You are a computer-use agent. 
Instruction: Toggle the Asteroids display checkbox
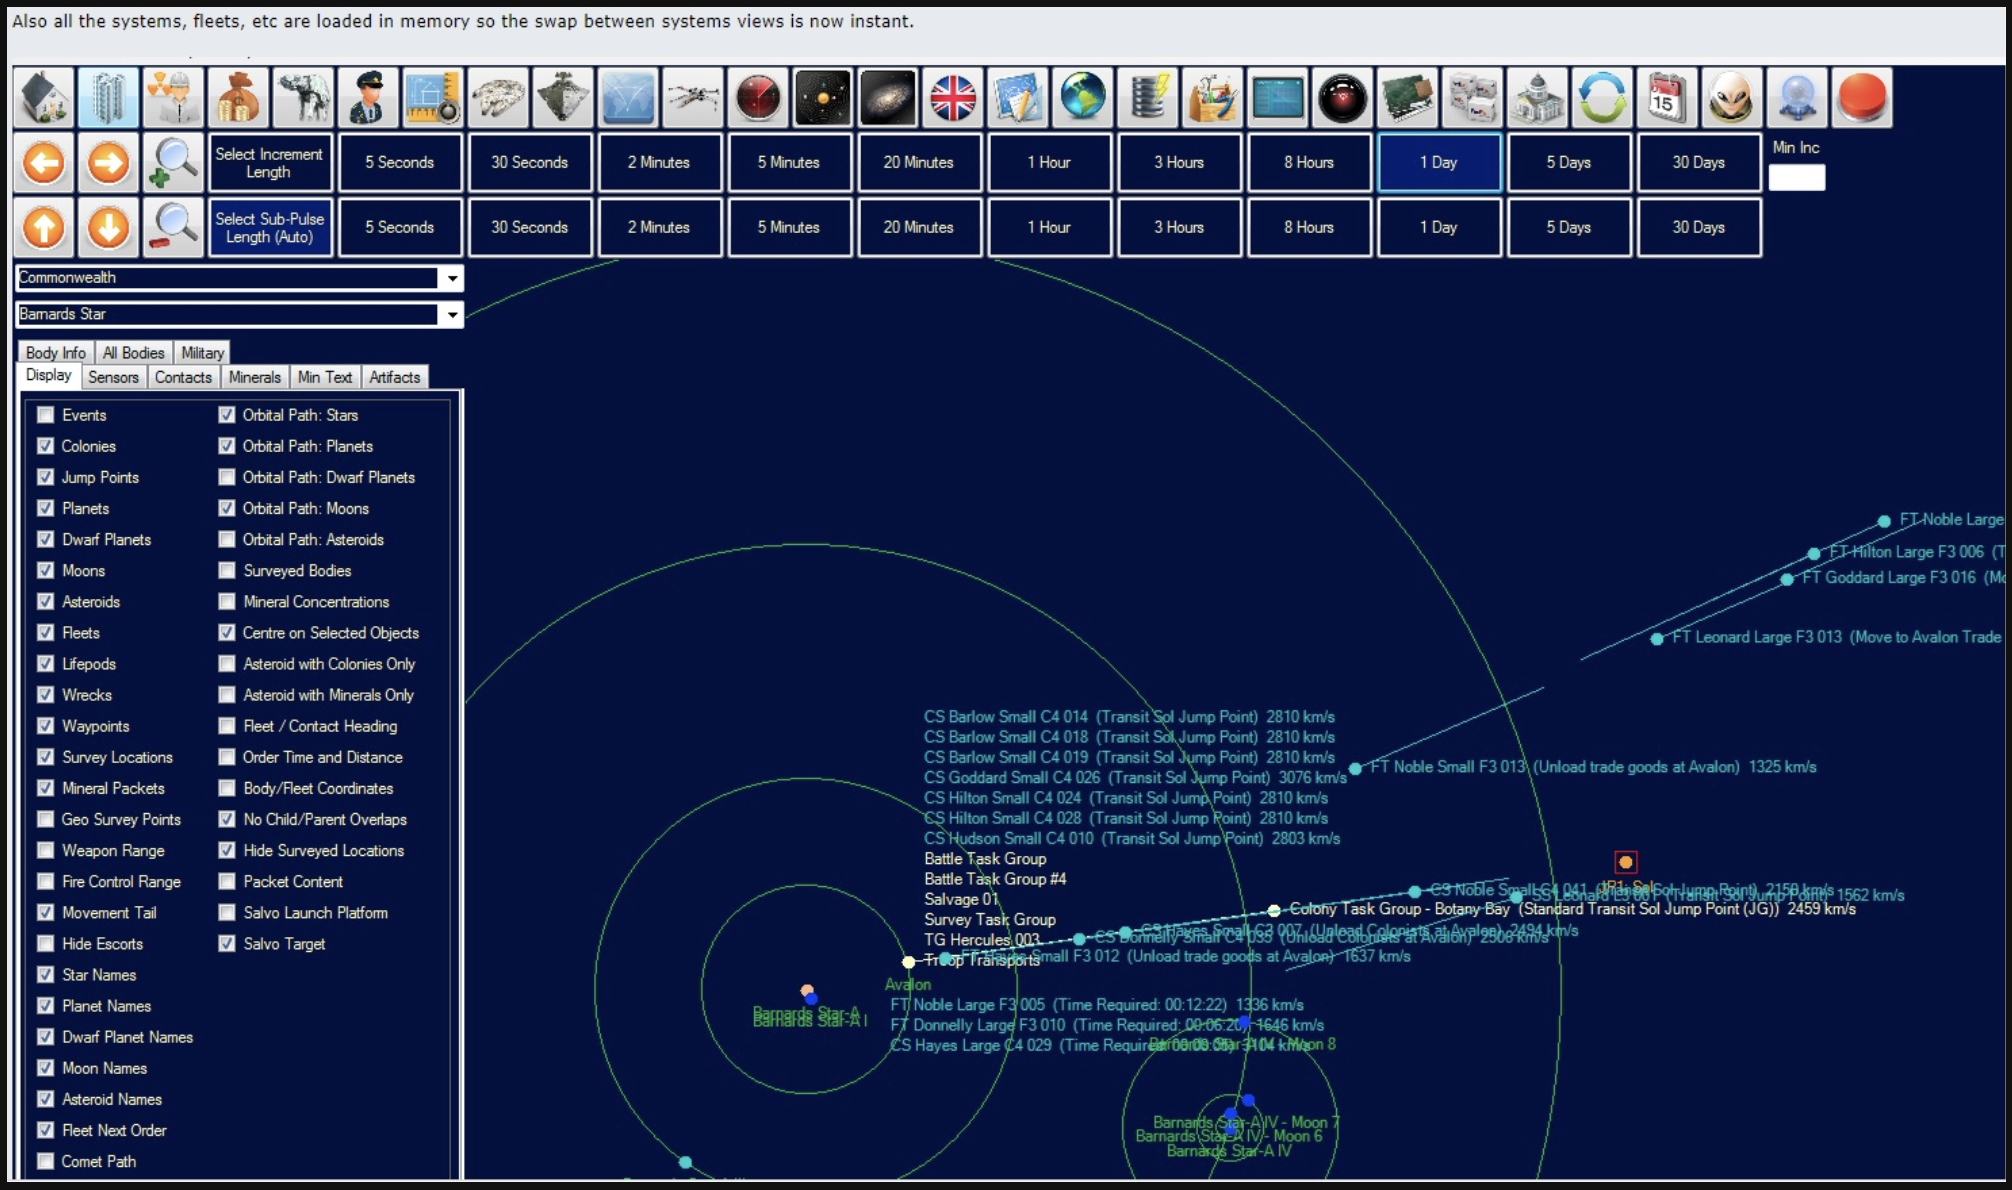pyautogui.click(x=45, y=601)
